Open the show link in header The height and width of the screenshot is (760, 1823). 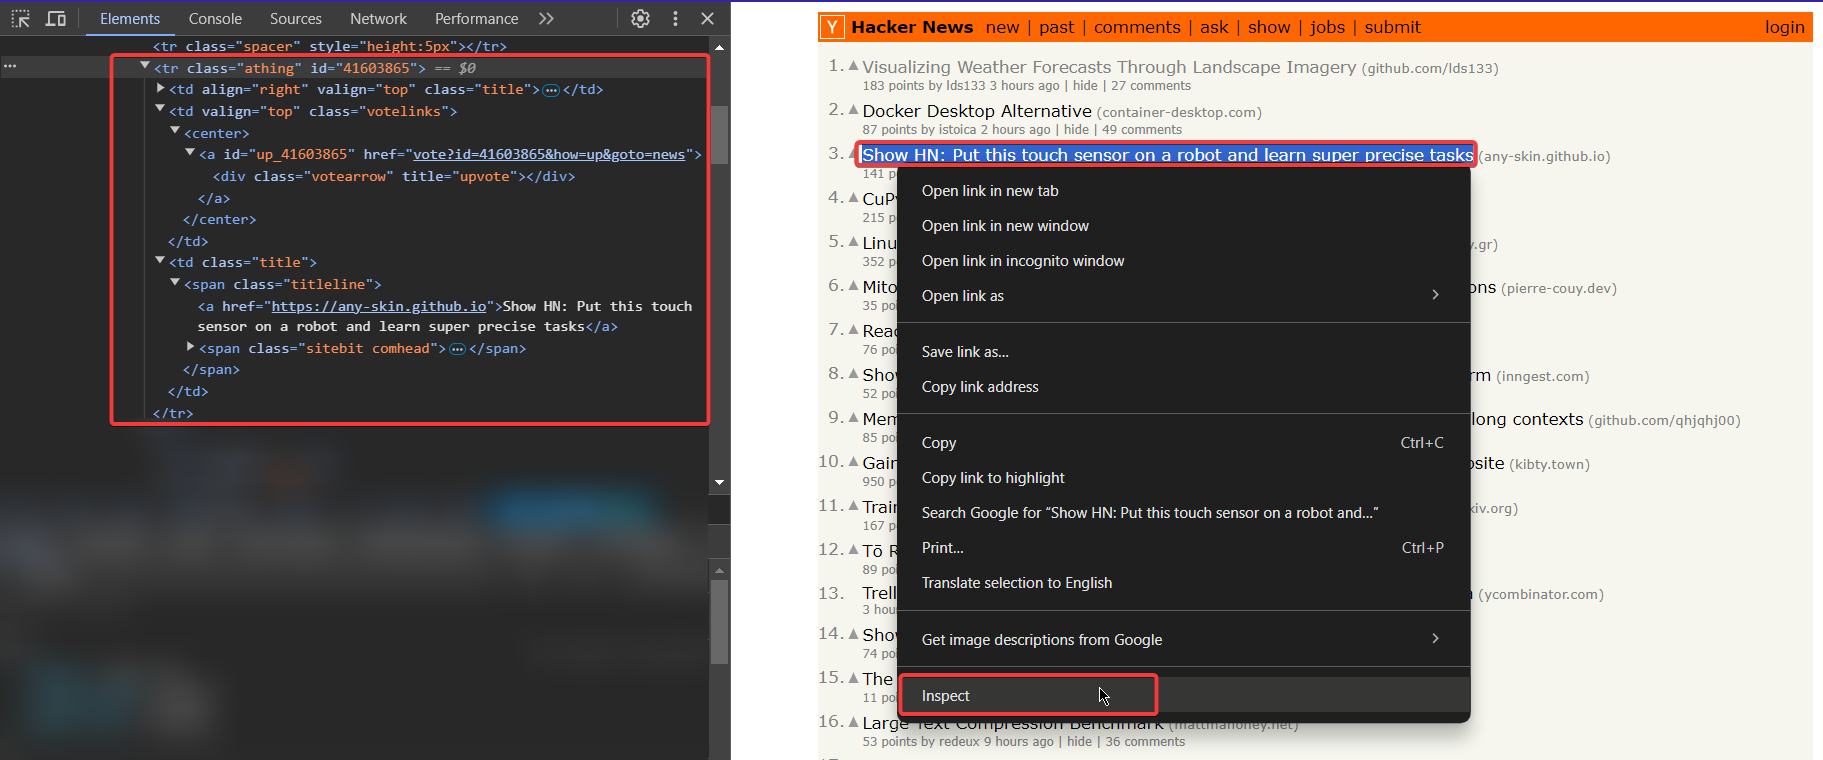pyautogui.click(x=1269, y=27)
